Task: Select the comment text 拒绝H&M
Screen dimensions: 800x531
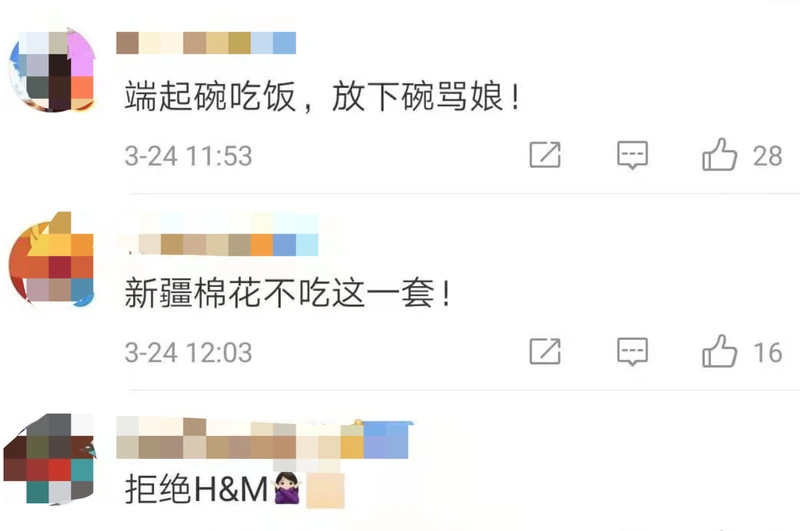Action: point(196,489)
